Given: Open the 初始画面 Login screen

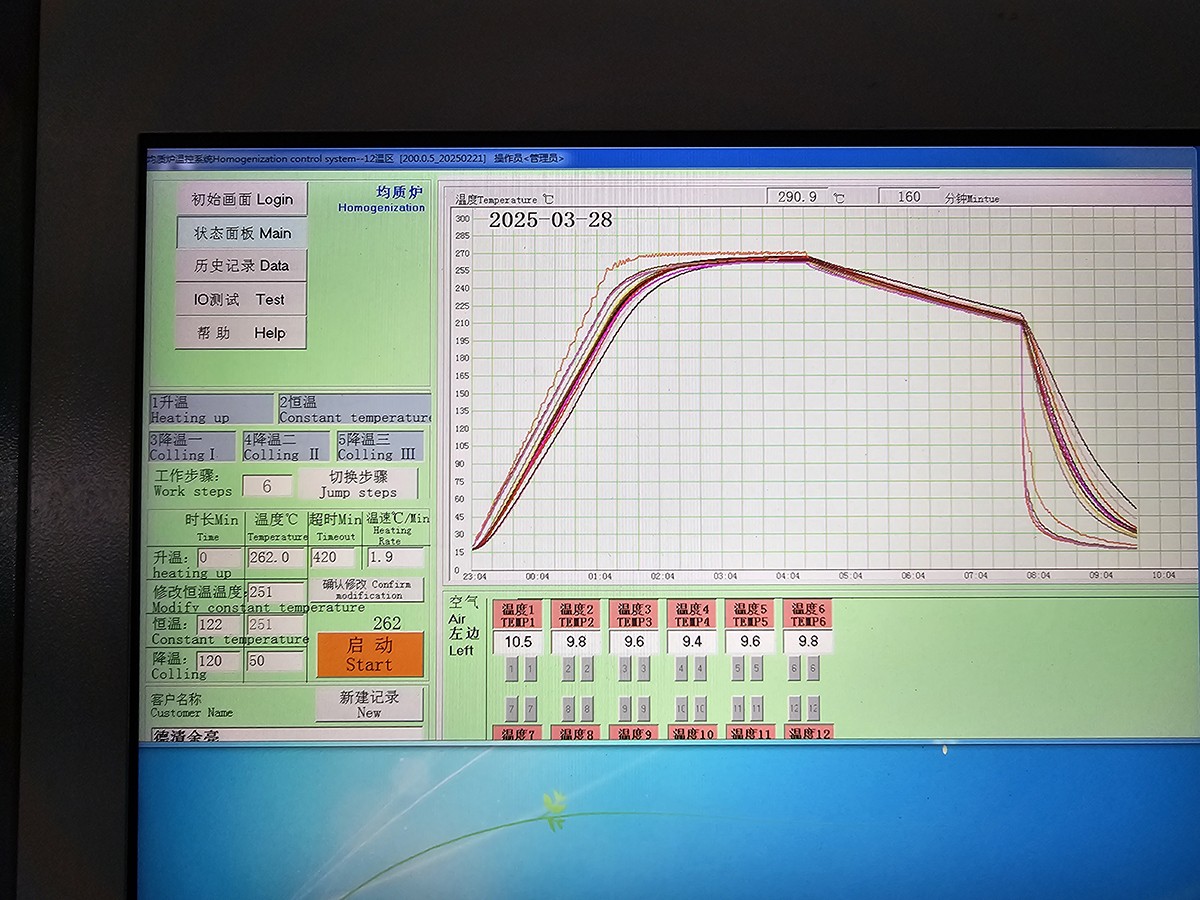Looking at the screenshot, I should (x=241, y=200).
